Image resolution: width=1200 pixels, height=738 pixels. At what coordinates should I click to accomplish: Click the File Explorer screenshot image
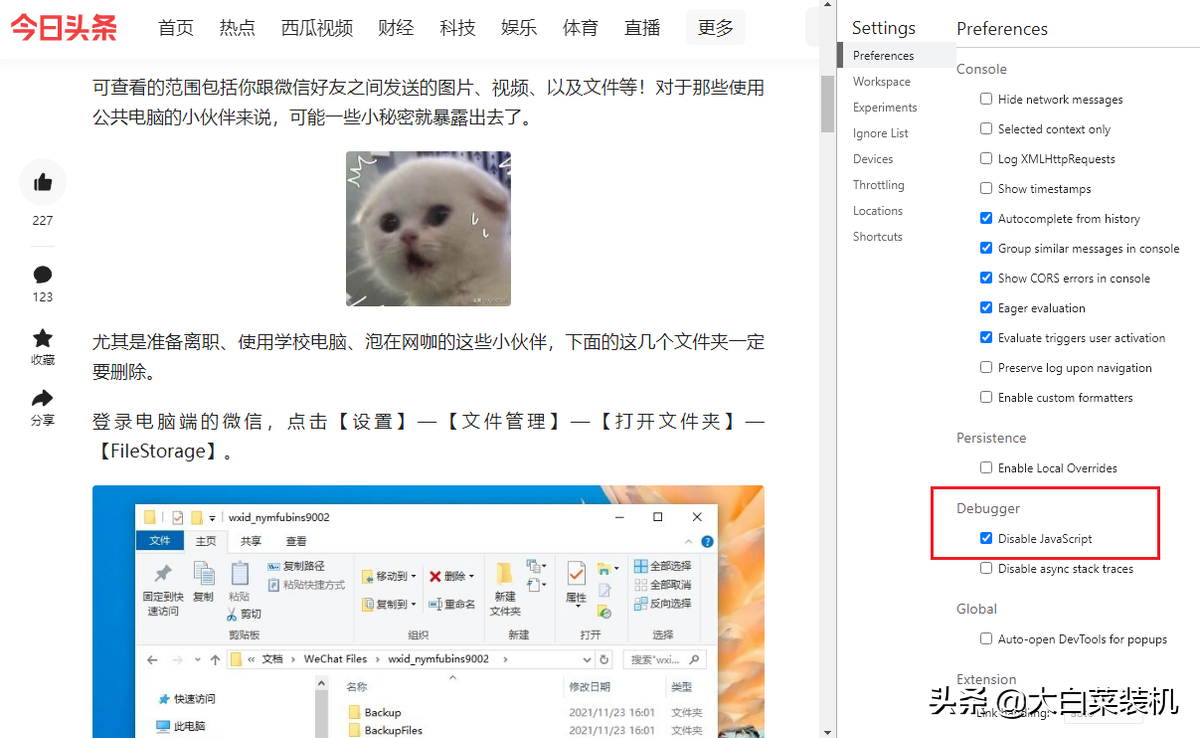(428, 612)
